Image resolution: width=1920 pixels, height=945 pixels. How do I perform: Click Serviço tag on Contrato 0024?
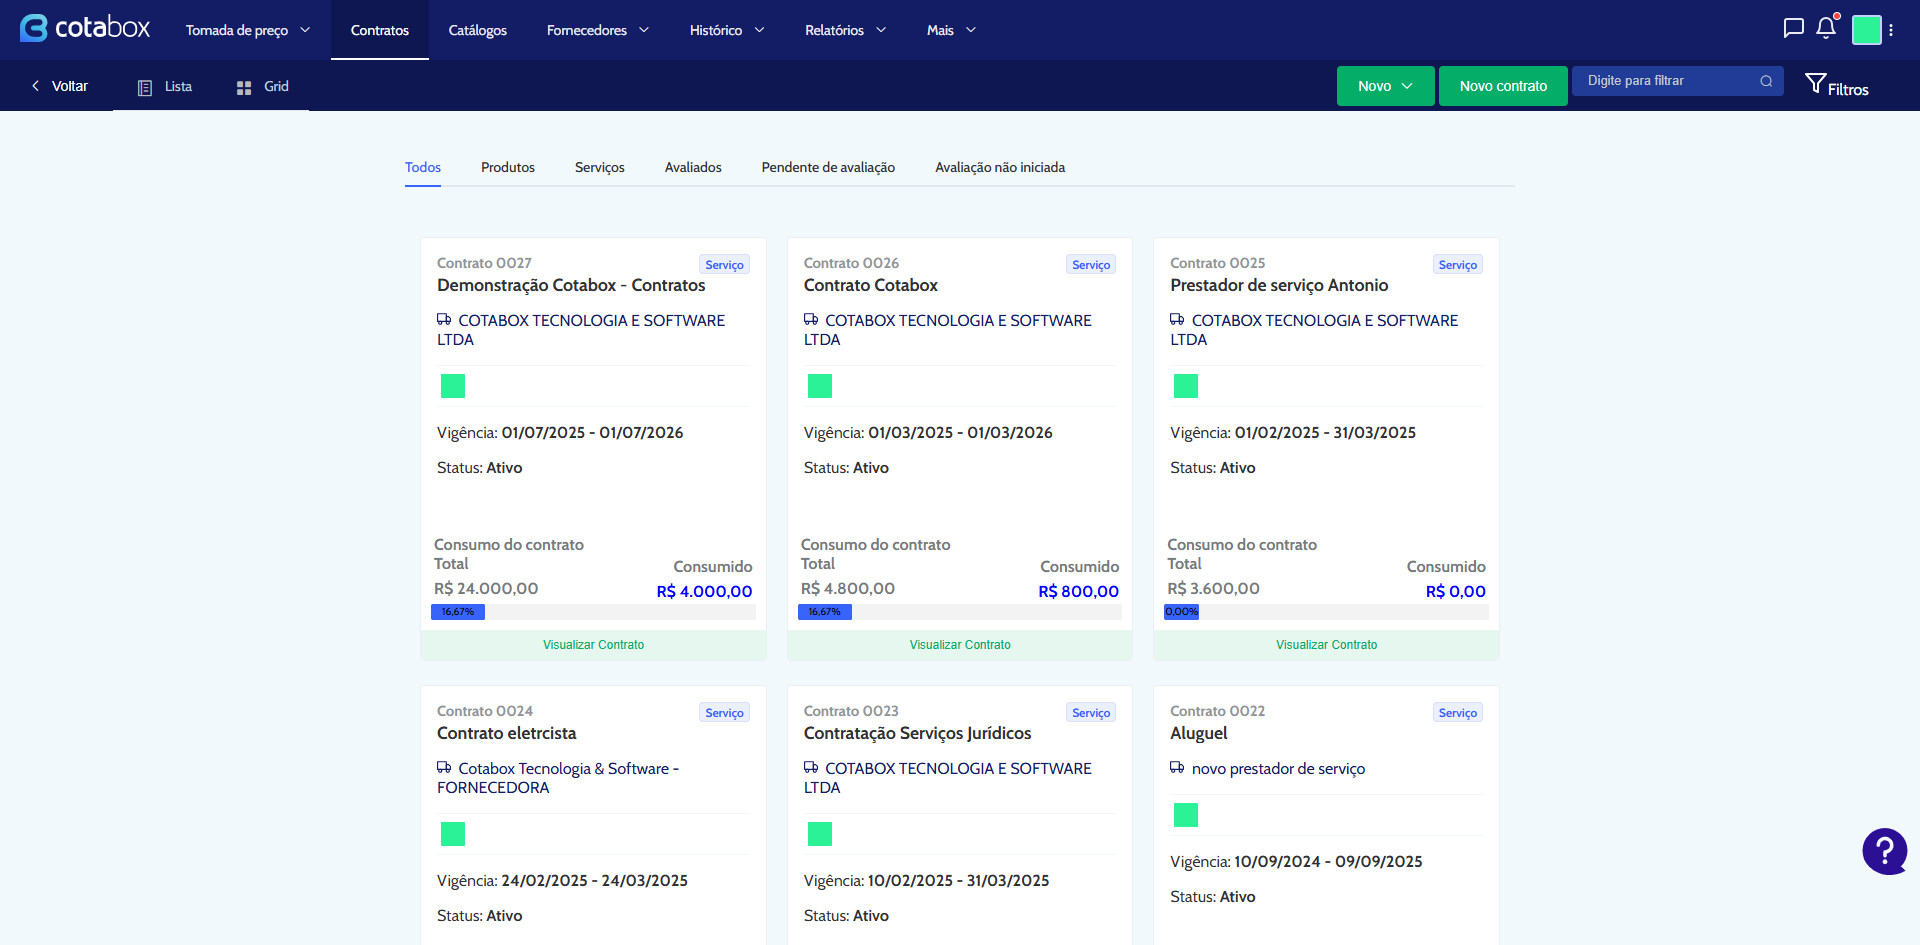point(724,713)
